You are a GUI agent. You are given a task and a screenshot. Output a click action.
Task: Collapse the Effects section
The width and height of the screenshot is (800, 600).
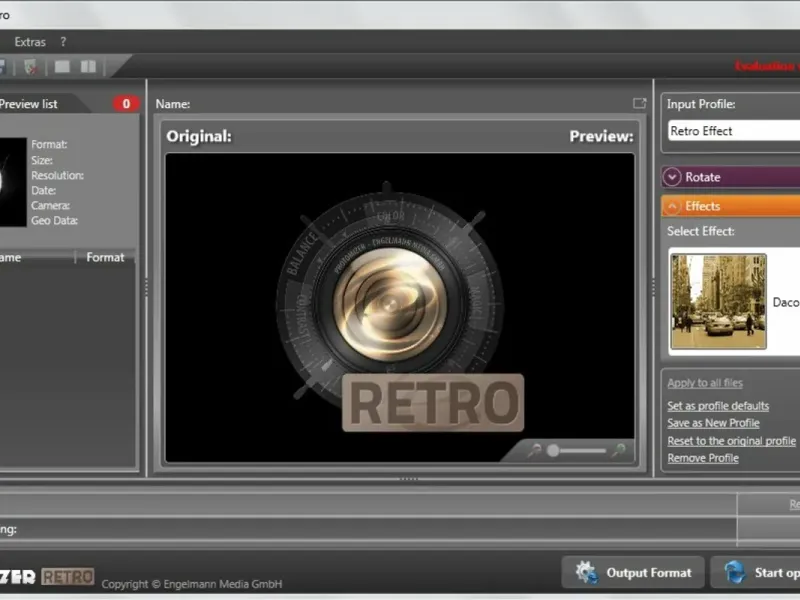pos(731,206)
